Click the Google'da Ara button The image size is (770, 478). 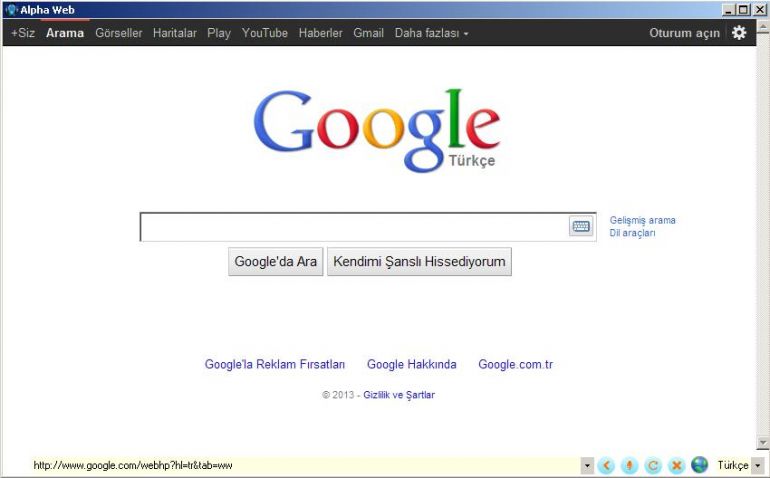click(275, 261)
